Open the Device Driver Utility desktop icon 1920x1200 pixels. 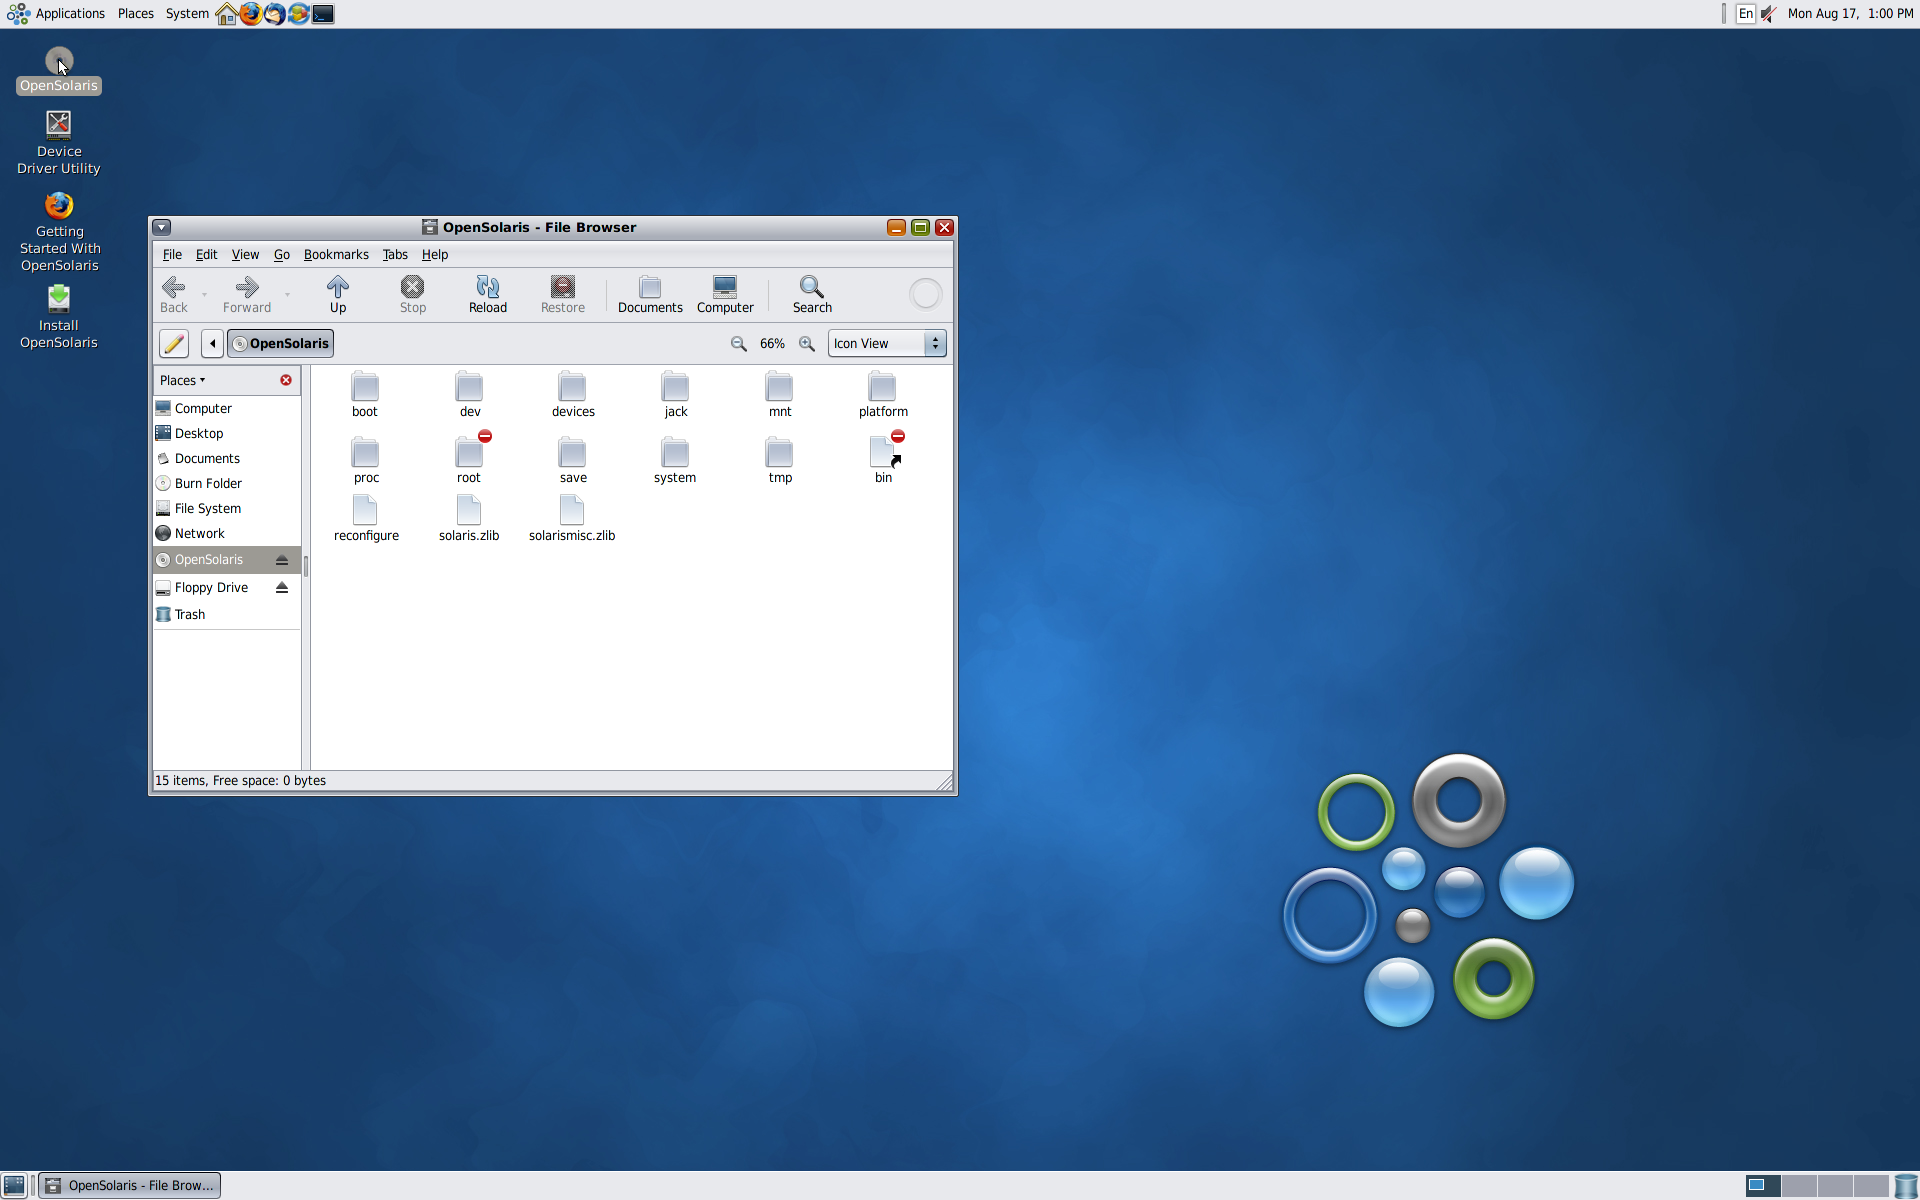59,142
